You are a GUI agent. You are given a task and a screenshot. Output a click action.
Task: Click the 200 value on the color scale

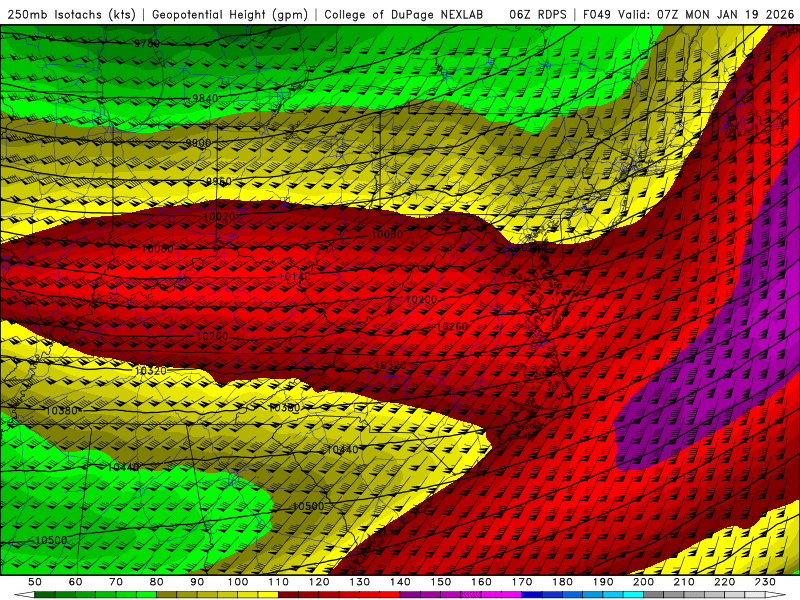(643, 582)
